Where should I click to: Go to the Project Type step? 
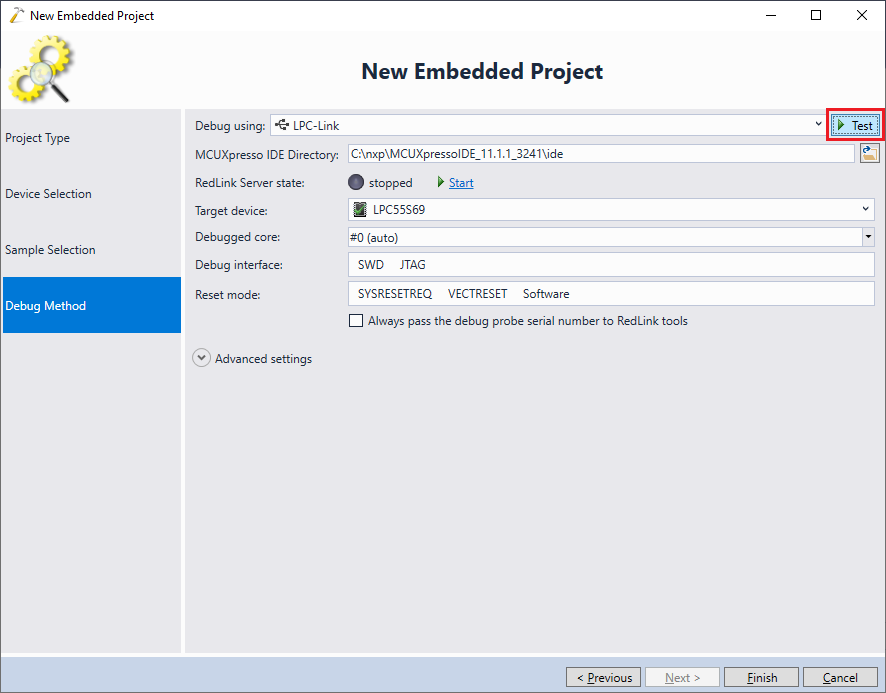coord(92,138)
